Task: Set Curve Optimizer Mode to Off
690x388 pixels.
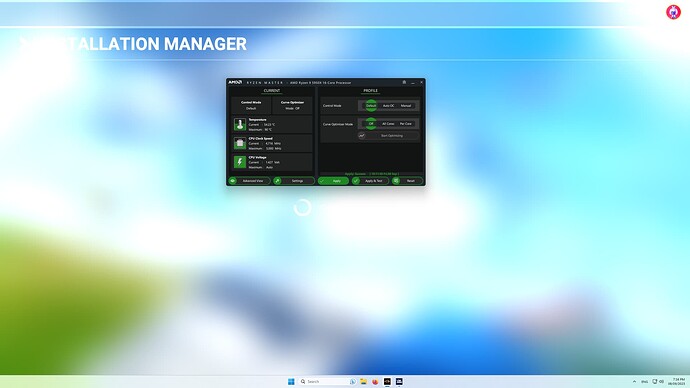Action: 371,124
